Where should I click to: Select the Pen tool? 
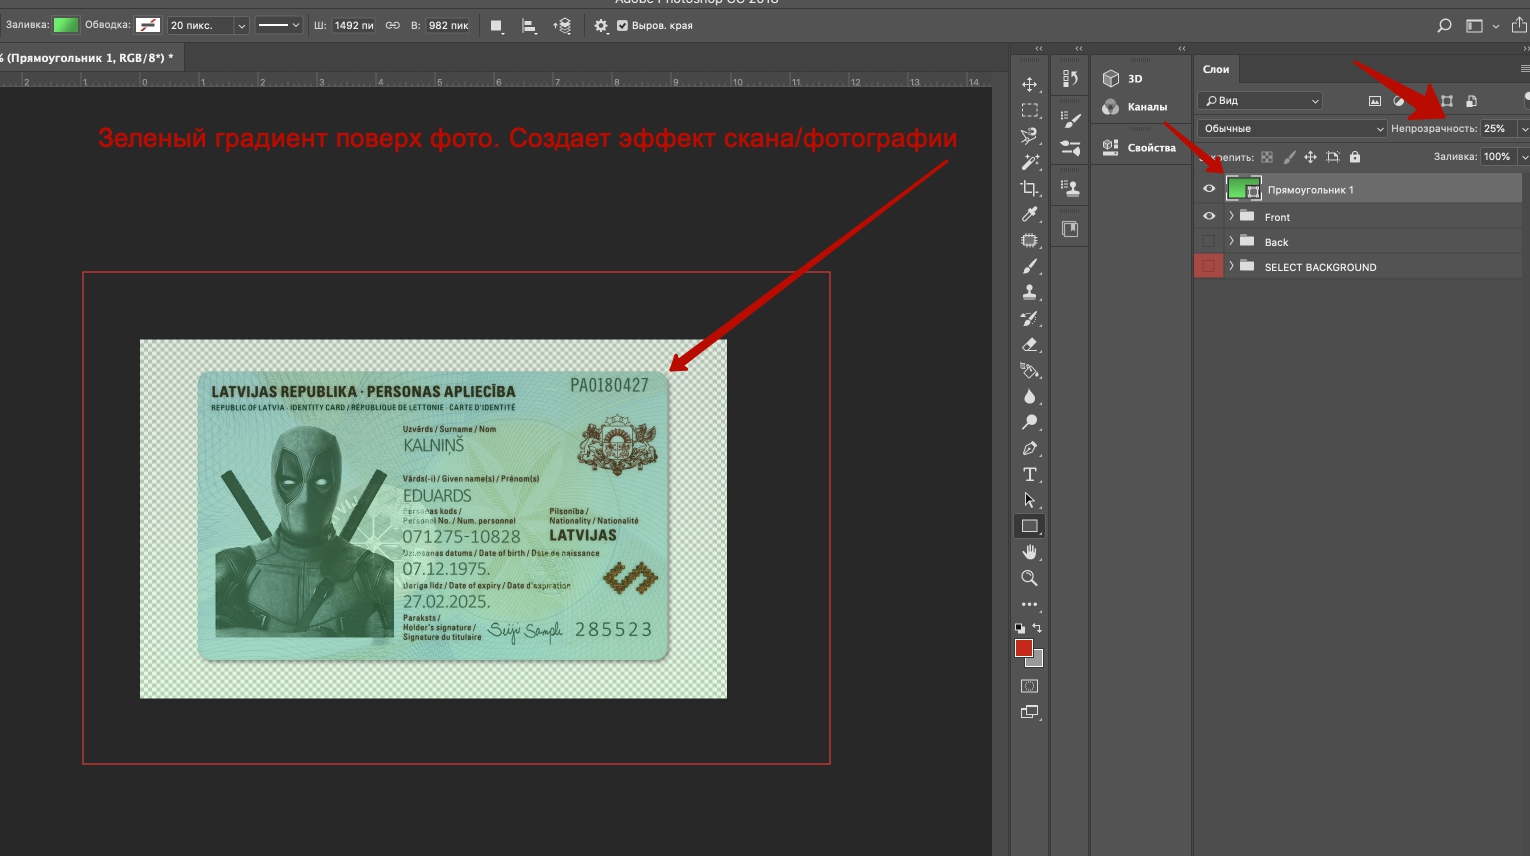coord(1029,448)
